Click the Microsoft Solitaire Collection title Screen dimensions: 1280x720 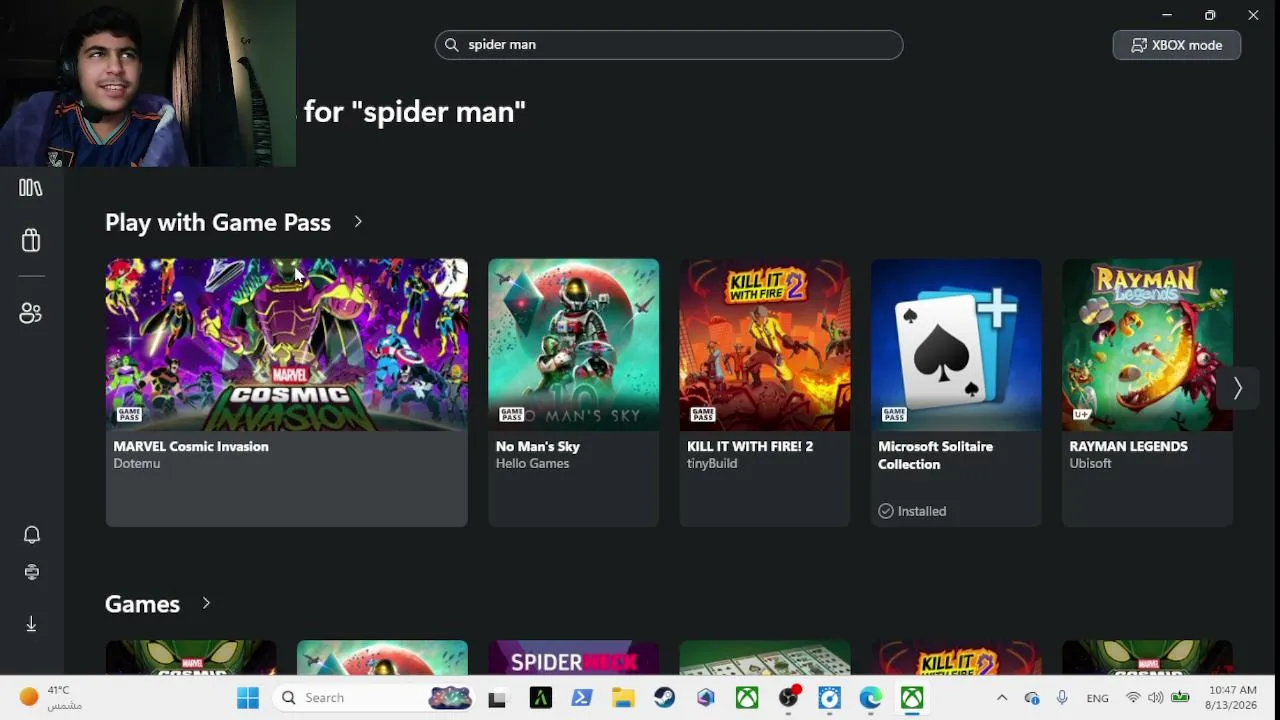point(936,456)
